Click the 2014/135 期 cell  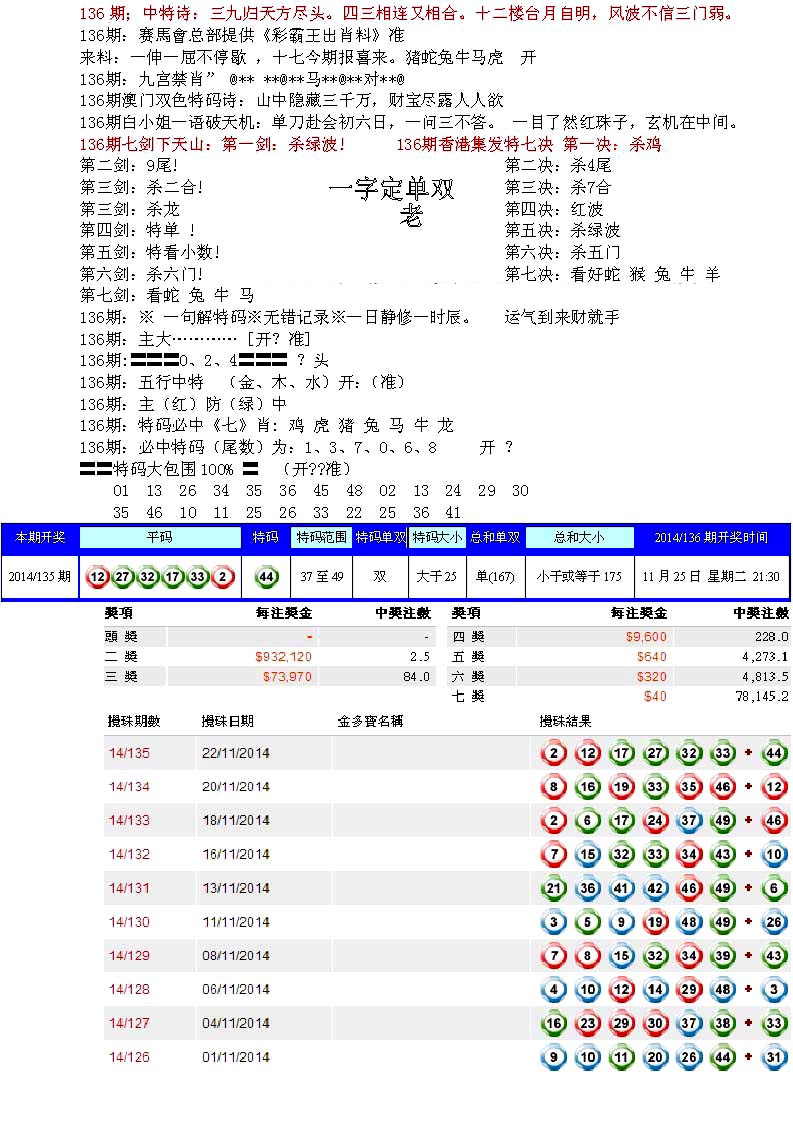click(40, 577)
